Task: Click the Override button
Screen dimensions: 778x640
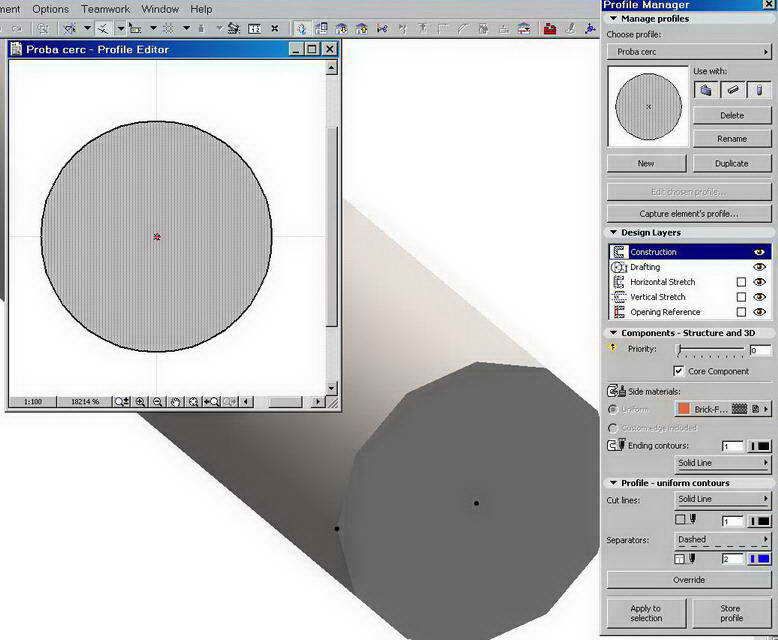Action: pos(689,579)
